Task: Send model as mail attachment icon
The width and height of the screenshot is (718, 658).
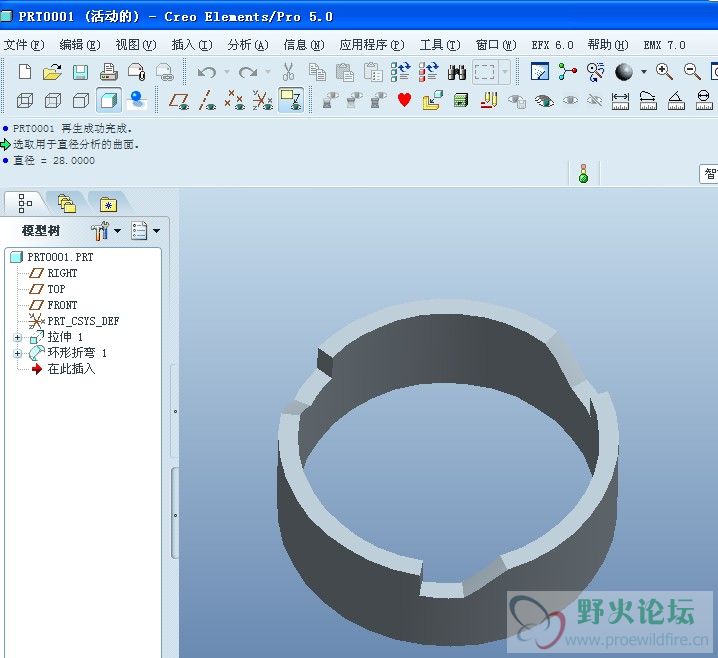Action: point(136,72)
